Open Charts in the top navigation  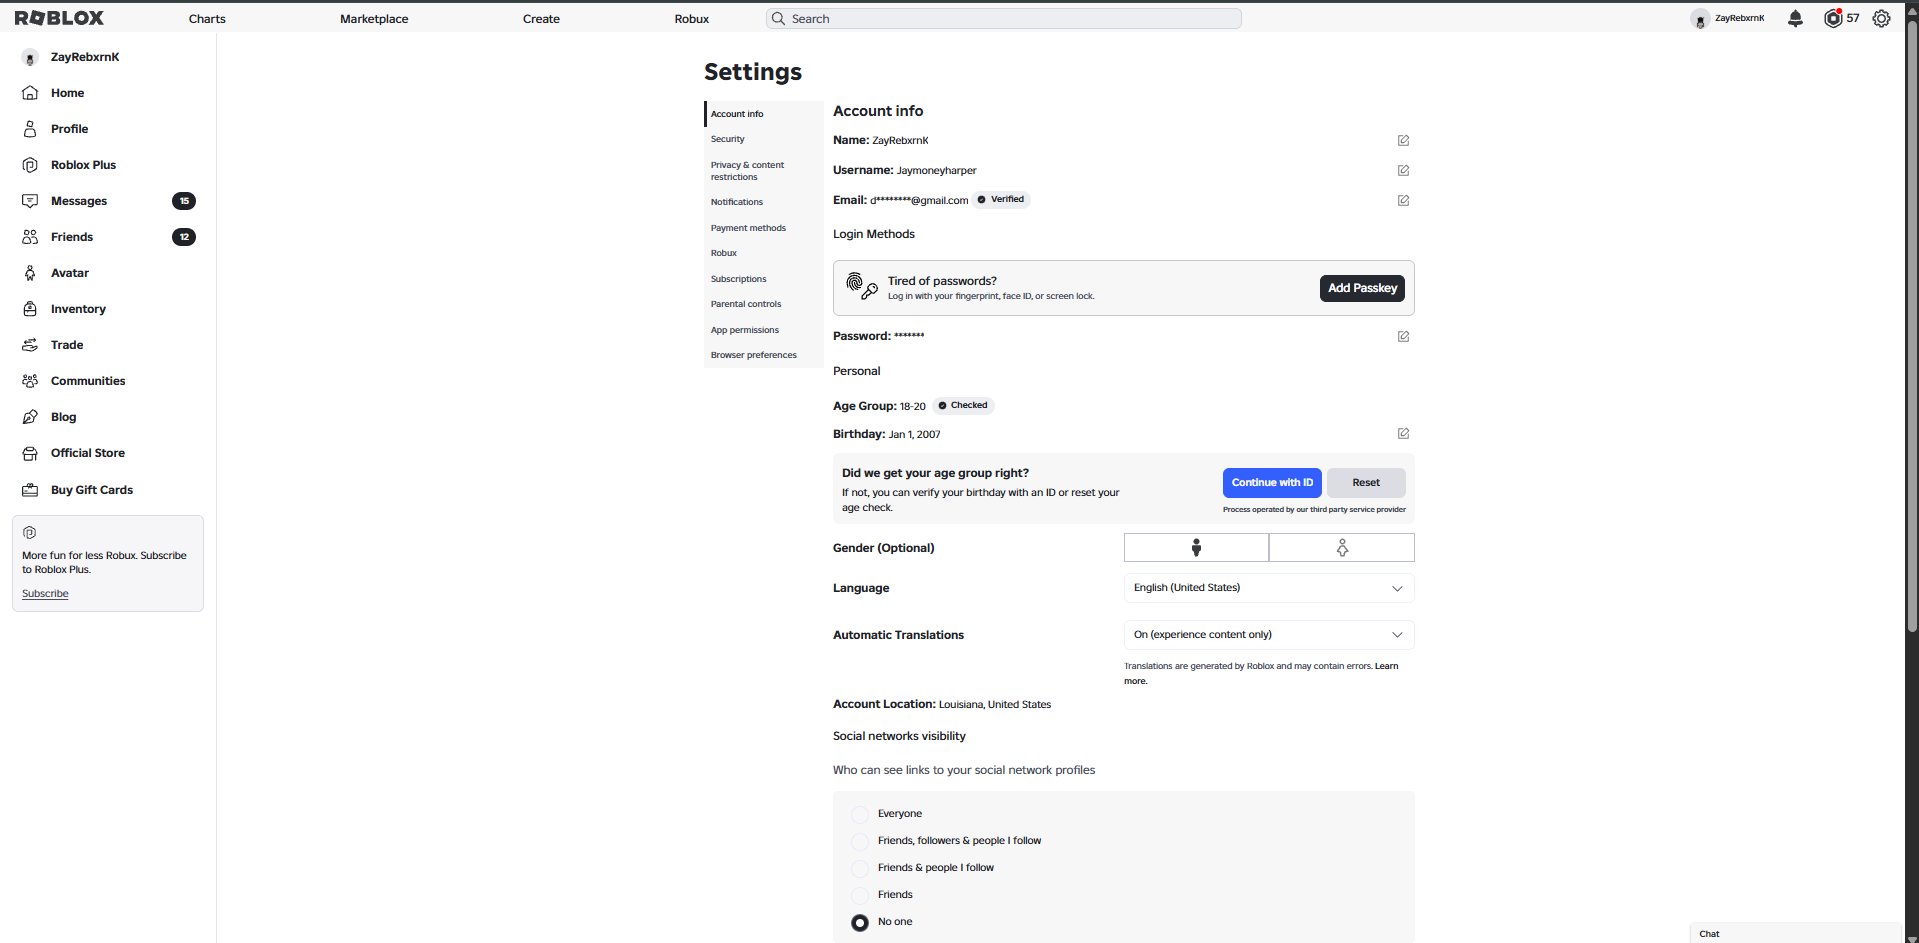click(x=207, y=19)
